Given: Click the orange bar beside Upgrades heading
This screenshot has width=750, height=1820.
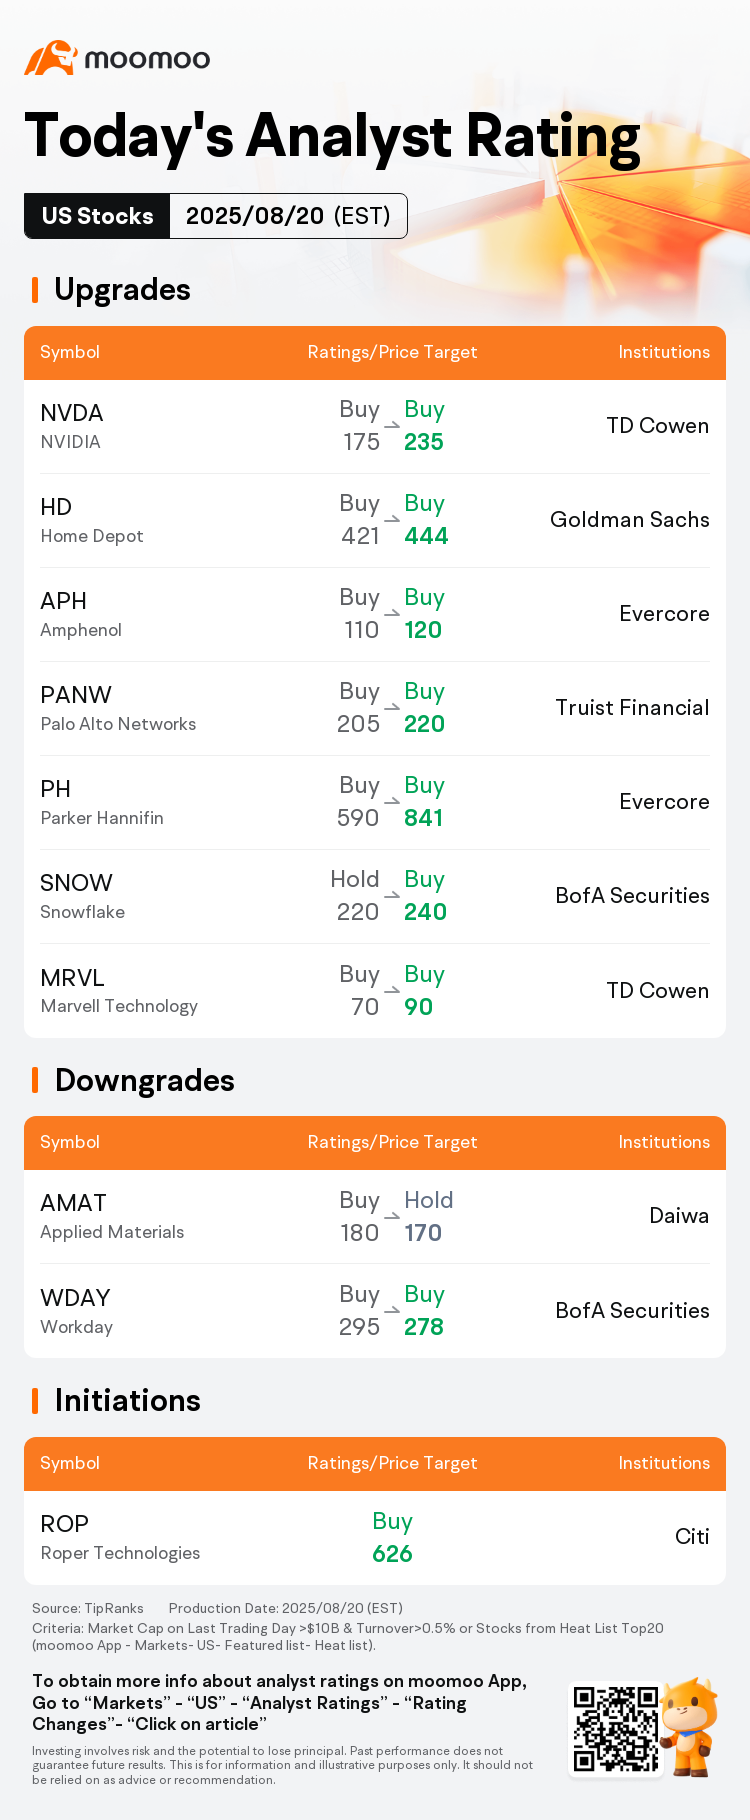Looking at the screenshot, I should [35, 290].
